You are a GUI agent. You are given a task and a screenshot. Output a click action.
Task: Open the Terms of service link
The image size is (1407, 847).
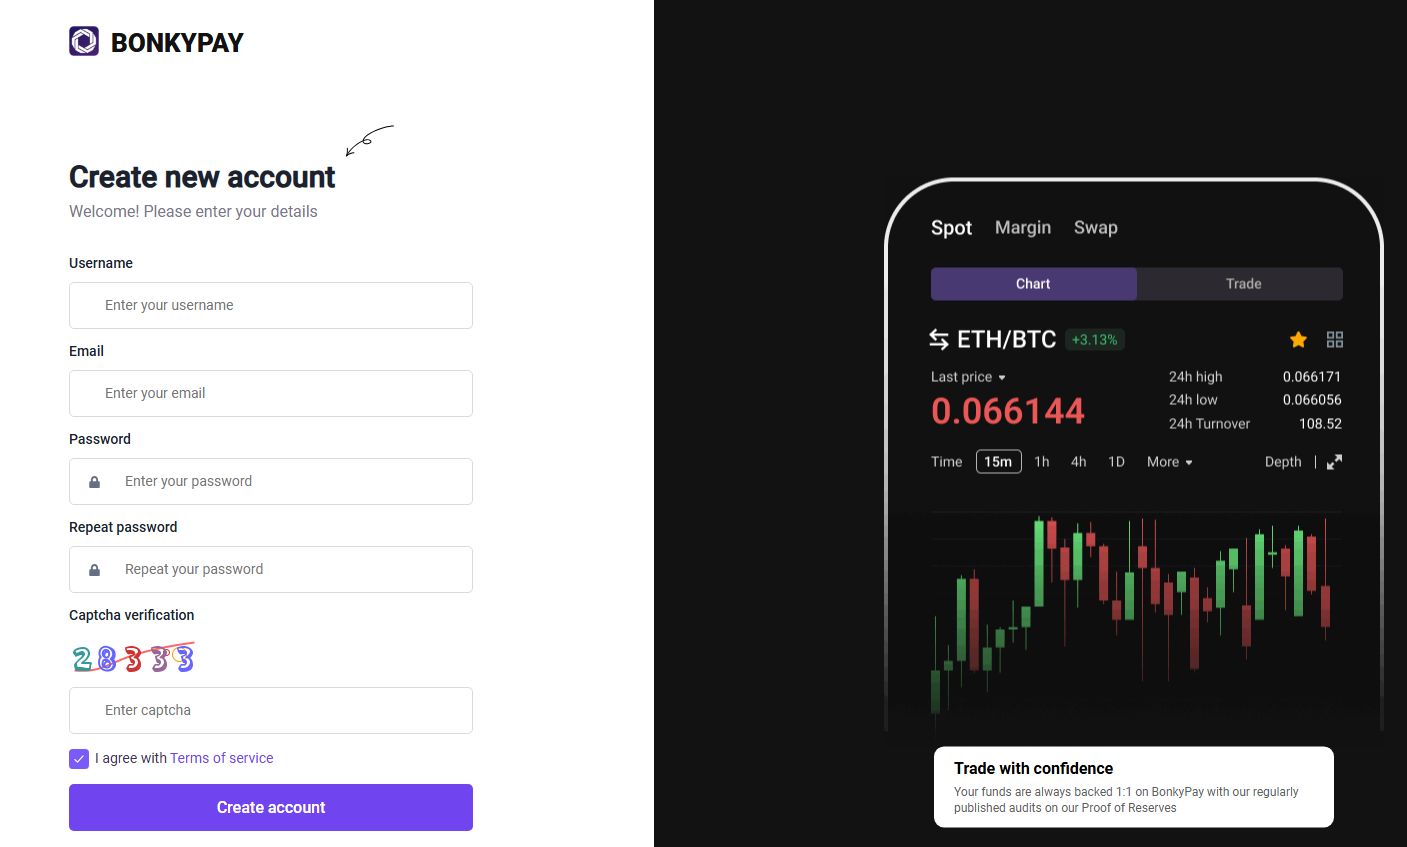(221, 759)
